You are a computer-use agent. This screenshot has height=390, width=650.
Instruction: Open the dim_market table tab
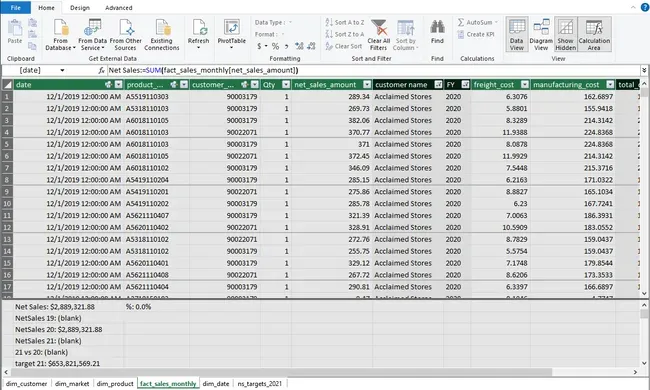pos(72,384)
